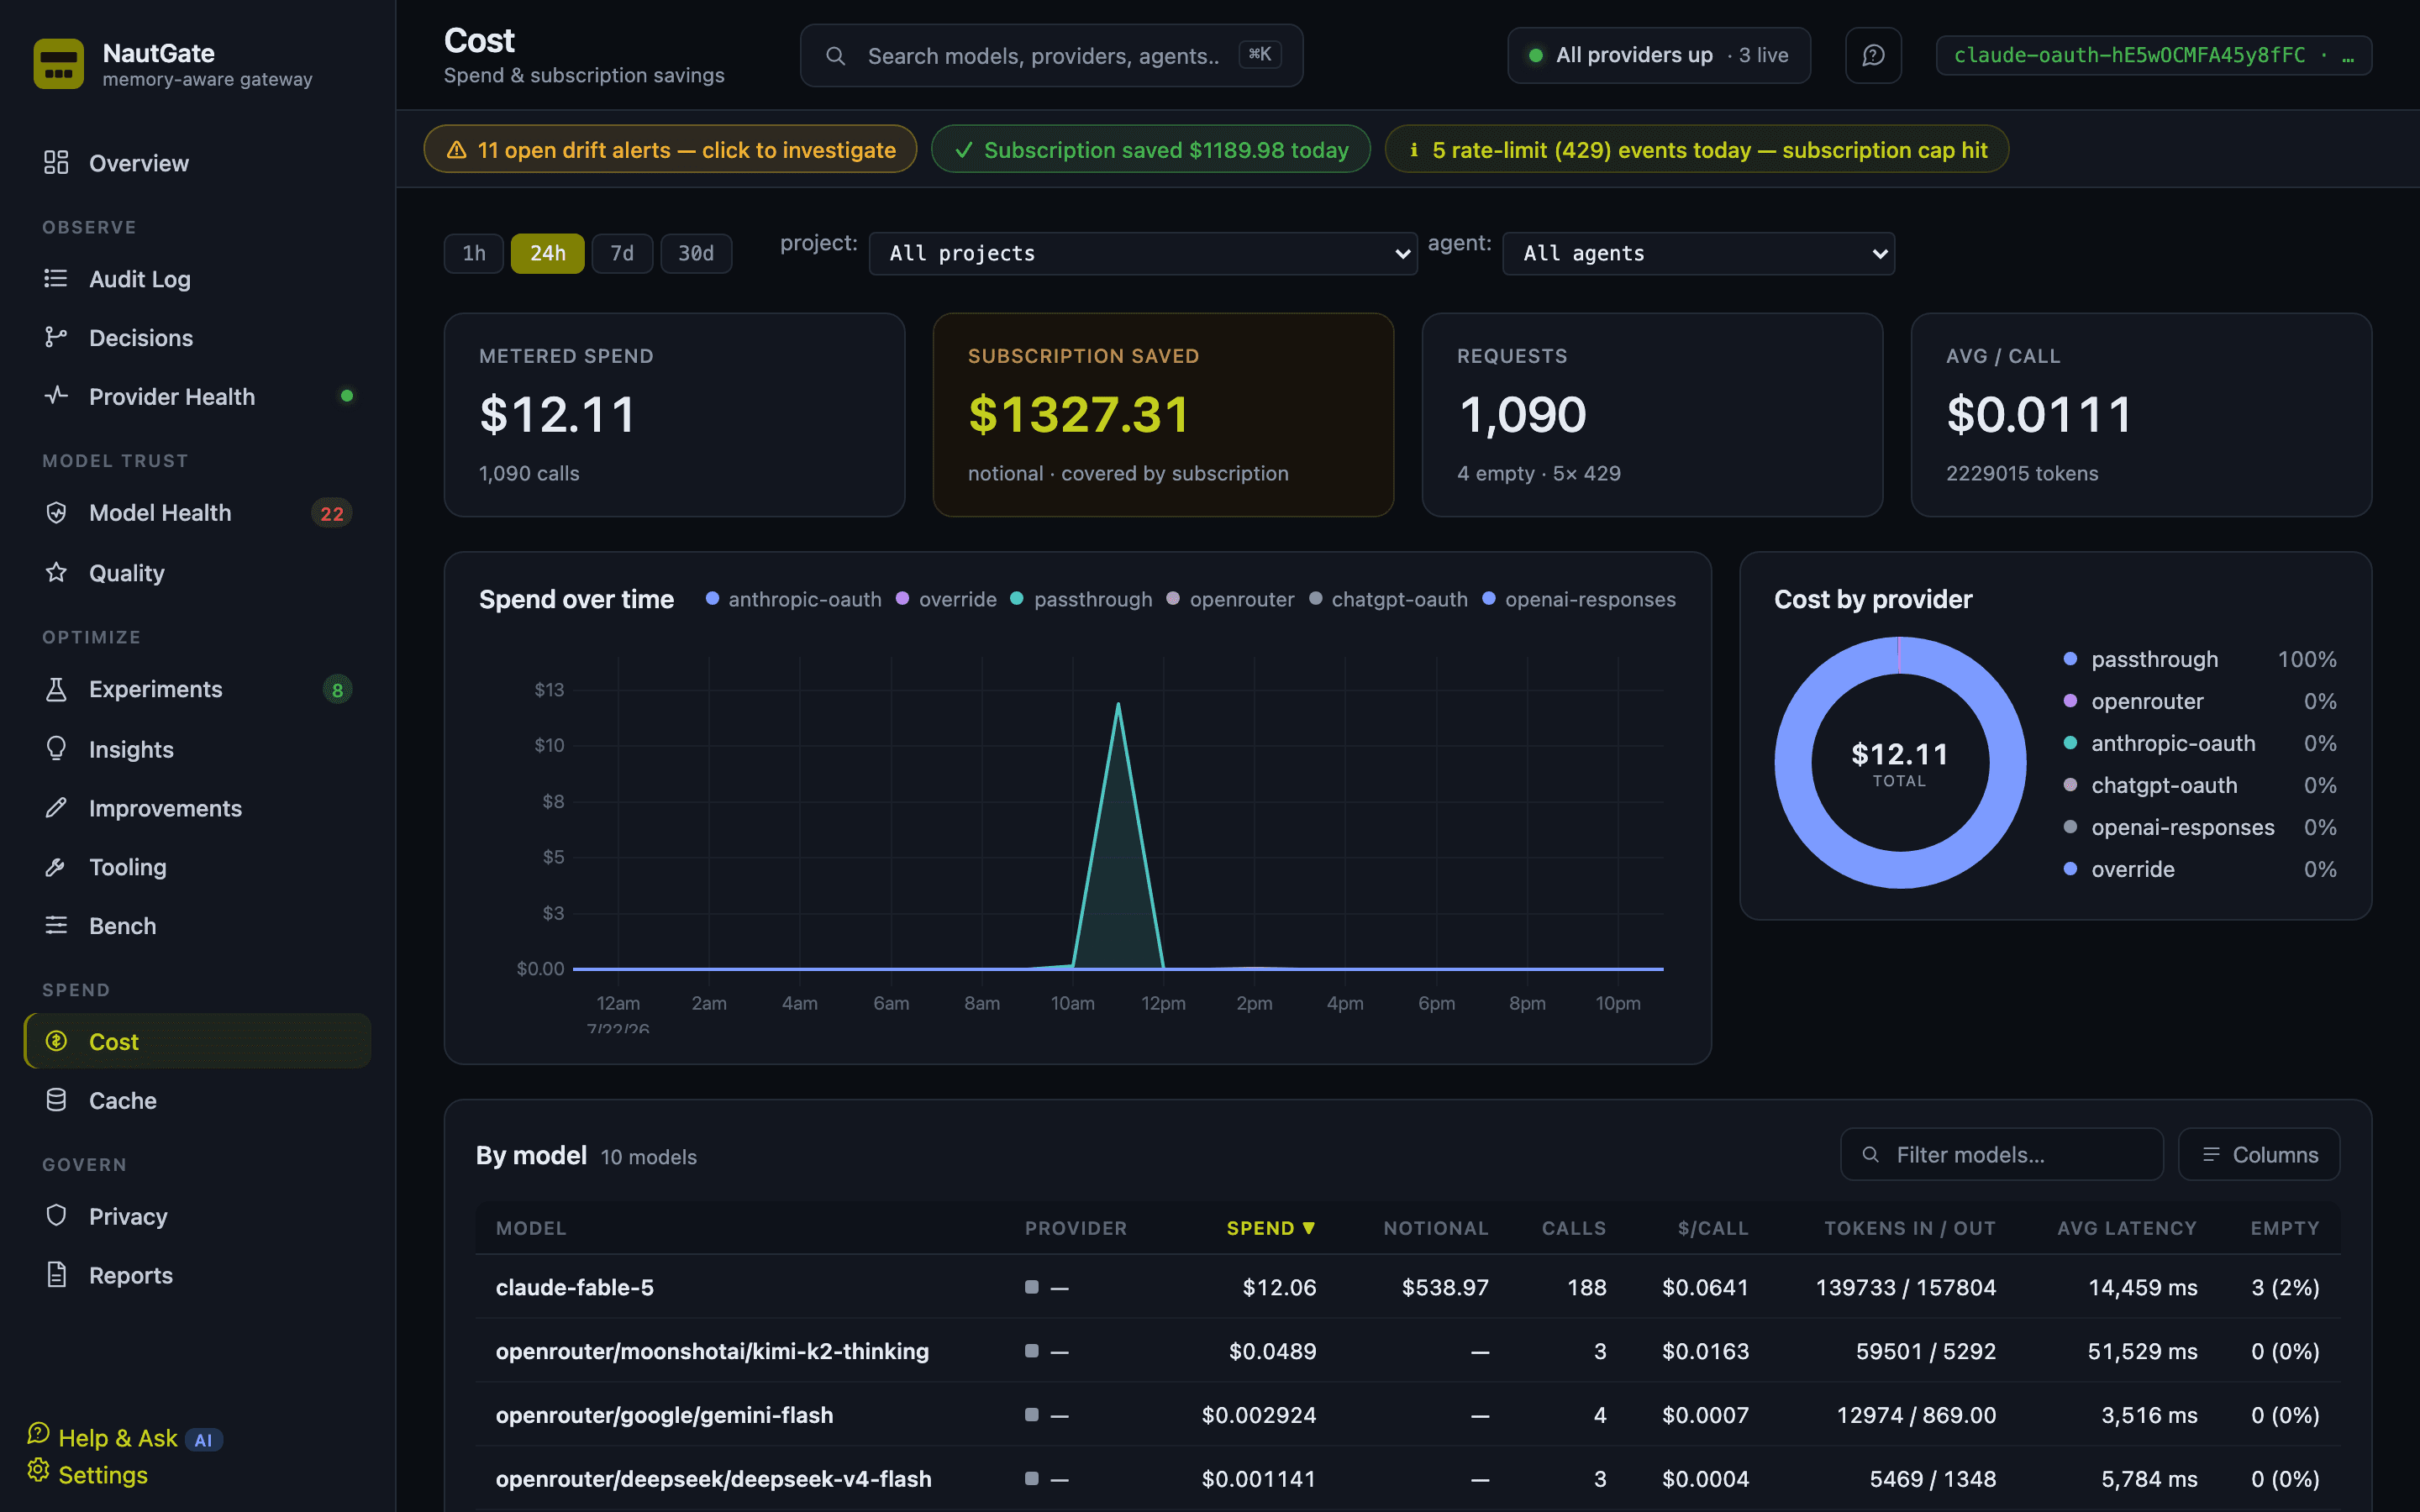Click the anthropic-oauth color dot in provider legend
Viewport: 2420px width, 1512px height.
point(2070,743)
